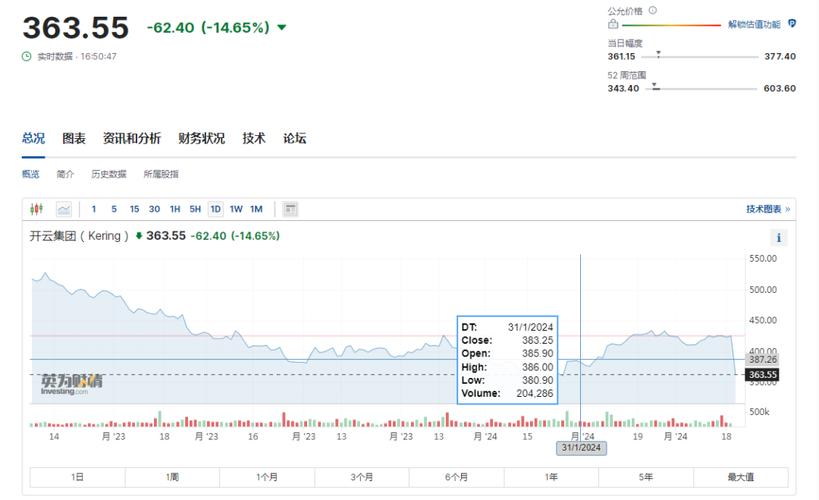The height and width of the screenshot is (500, 819).
Task: Open the 资讯和分析 tab
Action: (132, 138)
